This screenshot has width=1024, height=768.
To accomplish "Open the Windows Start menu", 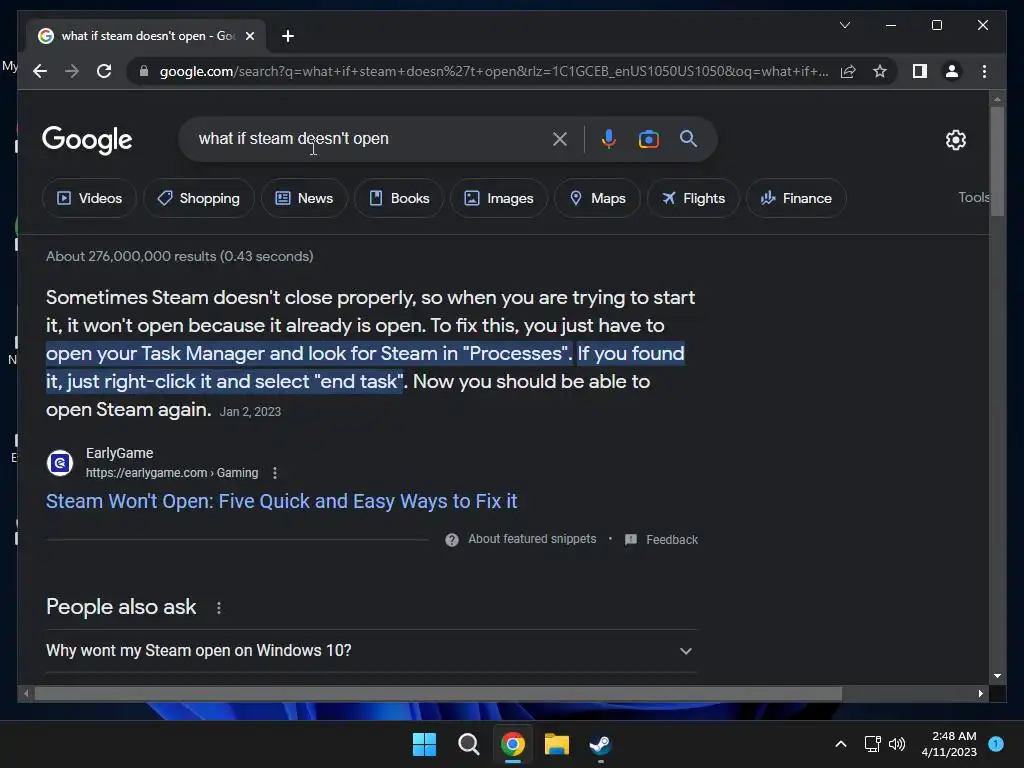I will (424, 744).
